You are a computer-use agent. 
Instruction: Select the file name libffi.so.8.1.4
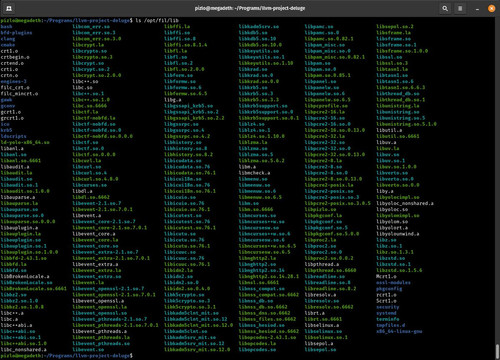click(x=186, y=45)
